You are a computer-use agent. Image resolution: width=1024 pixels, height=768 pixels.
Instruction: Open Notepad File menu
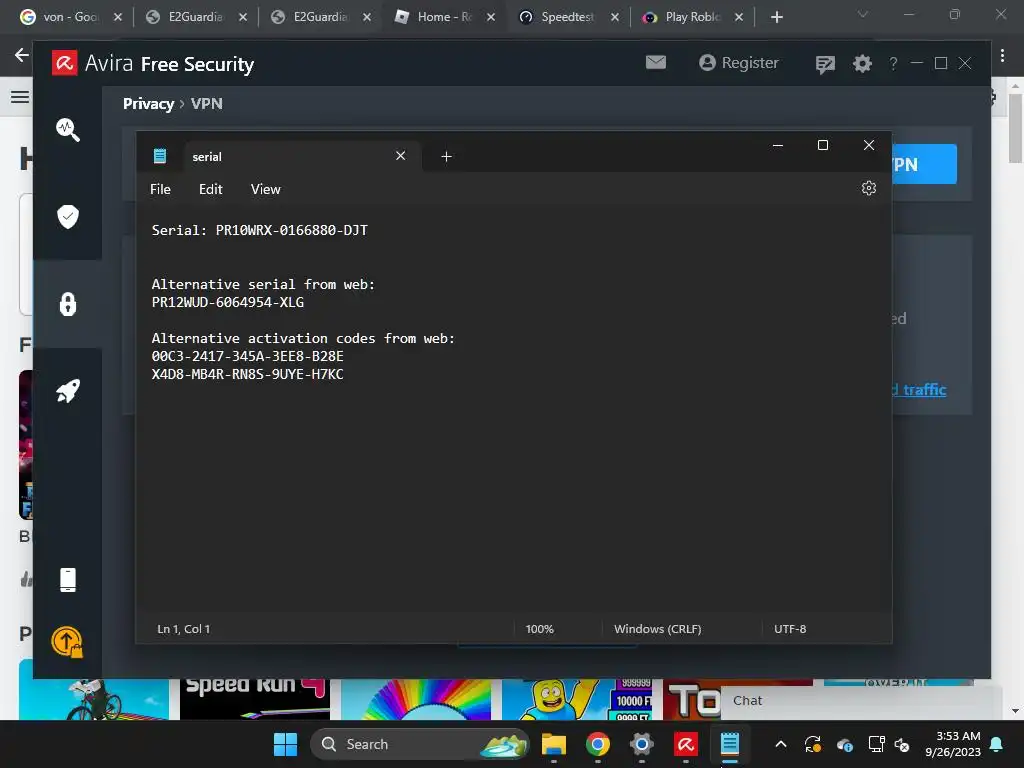(160, 189)
